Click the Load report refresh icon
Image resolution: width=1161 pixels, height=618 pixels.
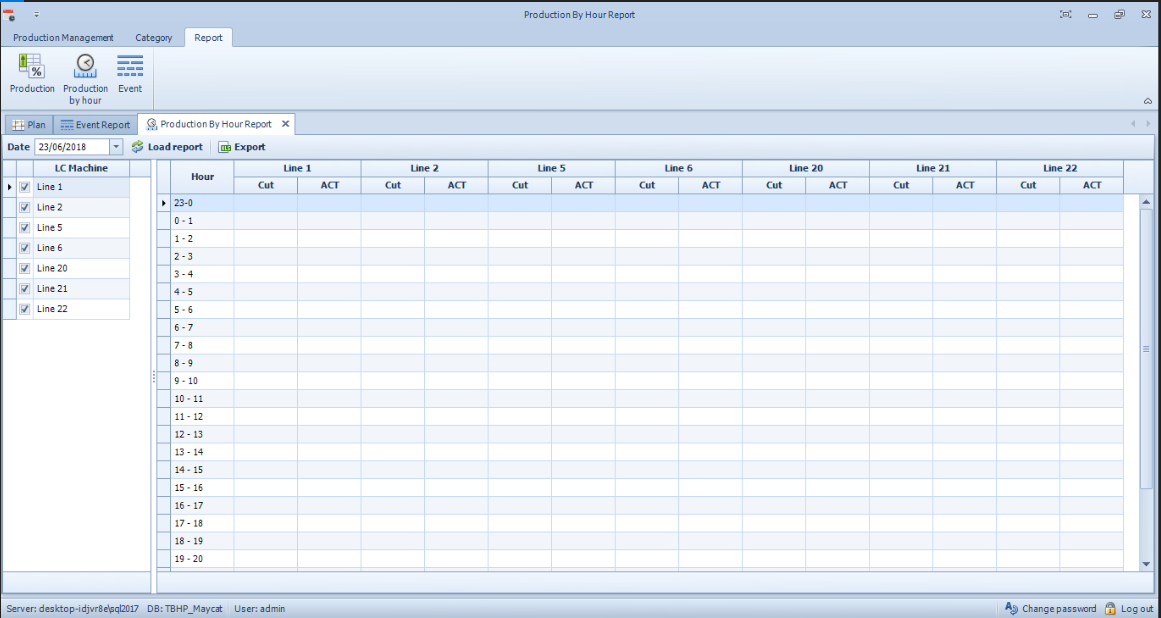point(138,147)
